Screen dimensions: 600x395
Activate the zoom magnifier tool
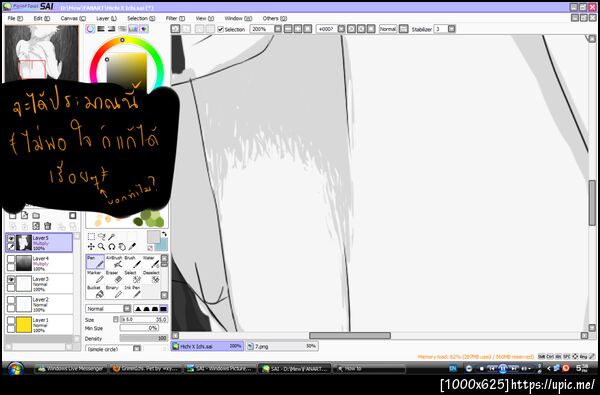point(101,246)
